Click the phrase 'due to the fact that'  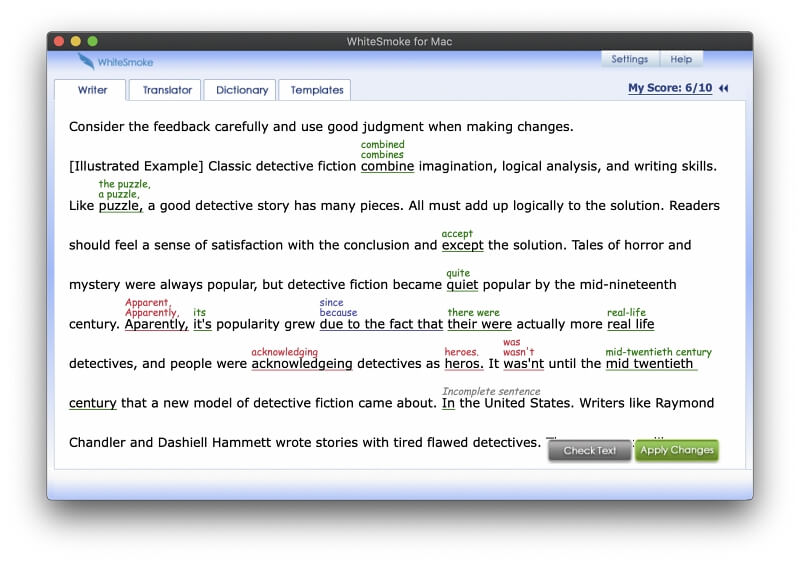tap(381, 324)
